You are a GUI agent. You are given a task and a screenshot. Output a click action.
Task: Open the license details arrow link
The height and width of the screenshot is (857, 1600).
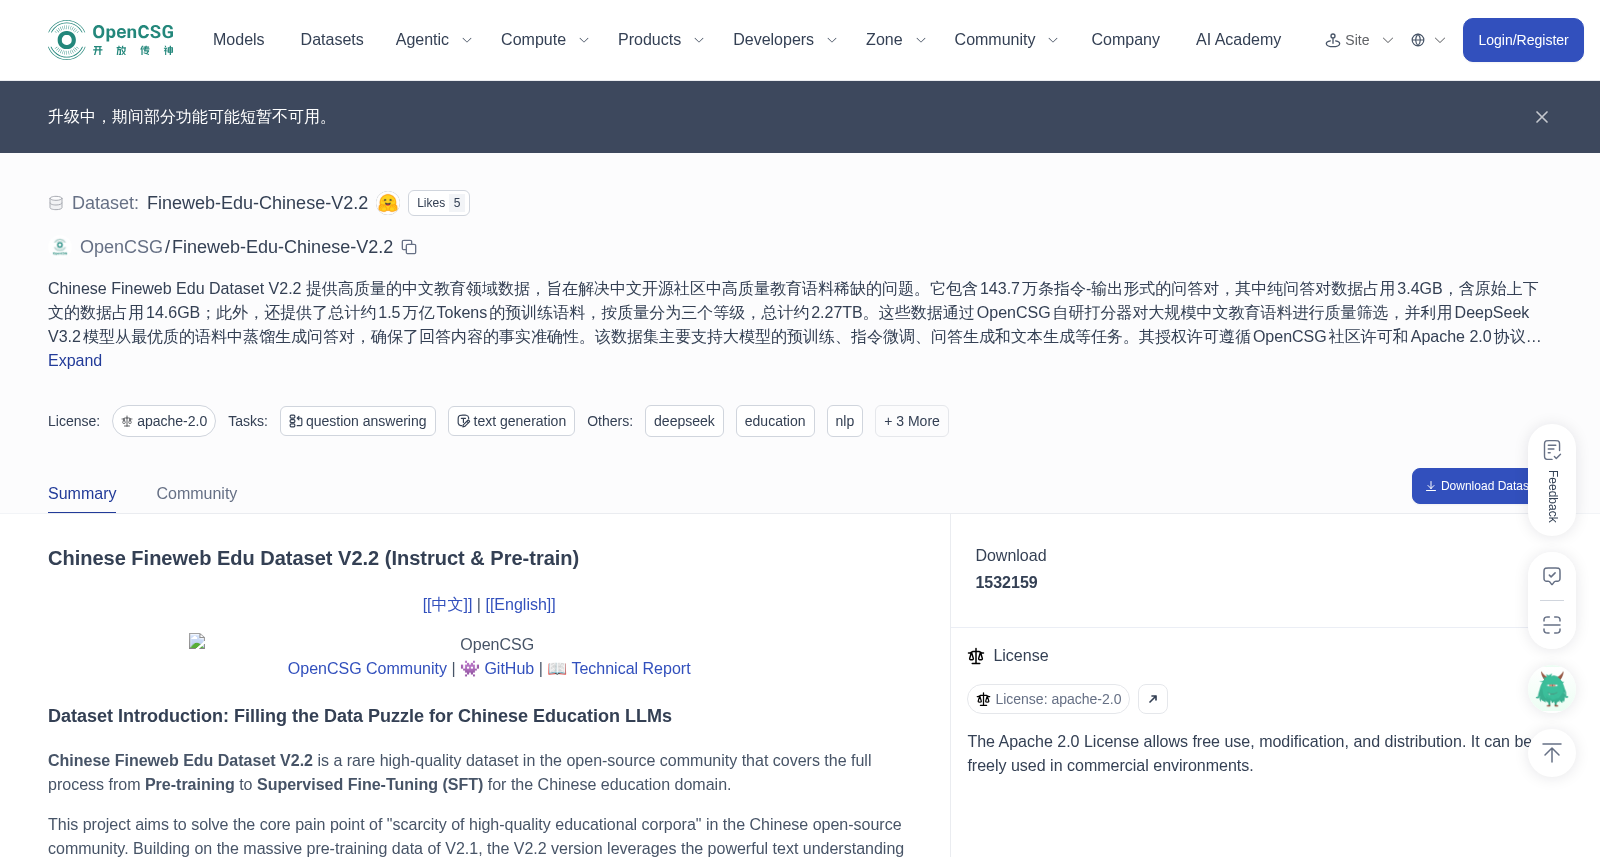coord(1153,699)
